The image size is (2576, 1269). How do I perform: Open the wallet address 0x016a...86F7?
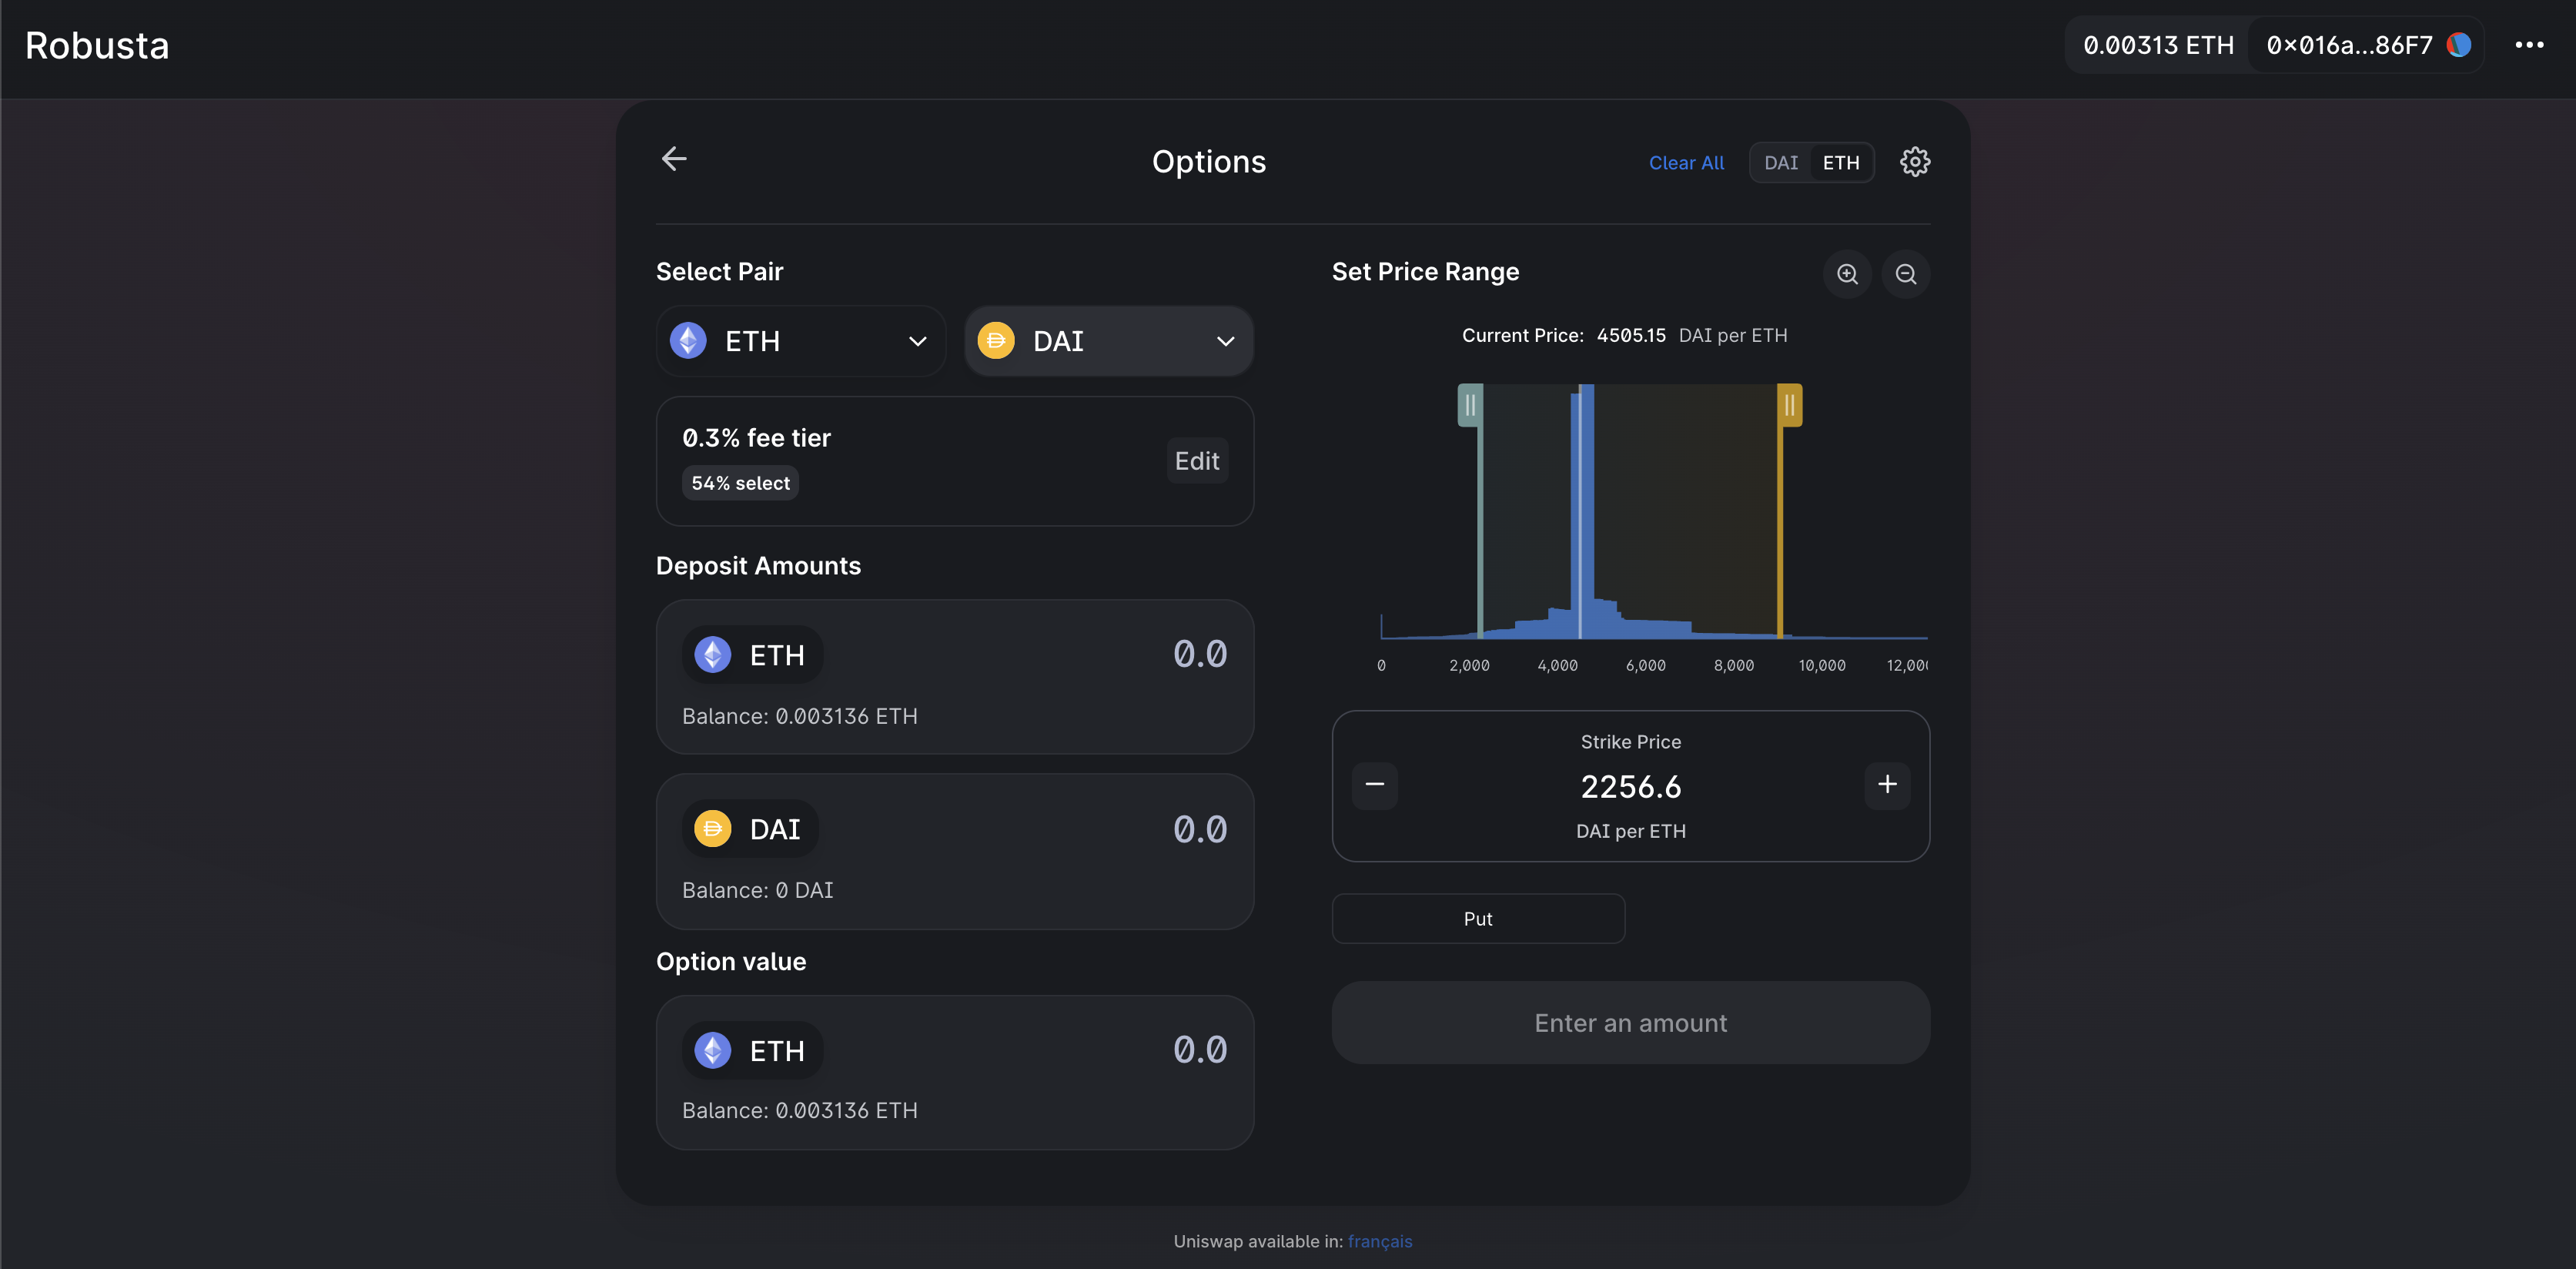click(x=2364, y=45)
